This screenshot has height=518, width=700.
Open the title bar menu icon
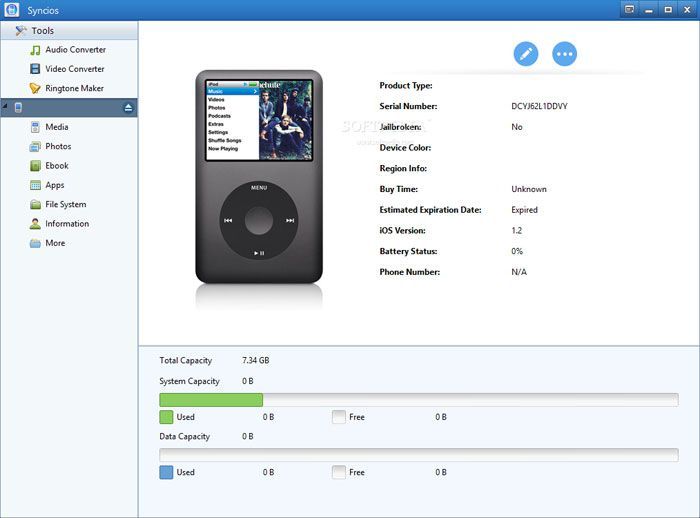(x=629, y=9)
